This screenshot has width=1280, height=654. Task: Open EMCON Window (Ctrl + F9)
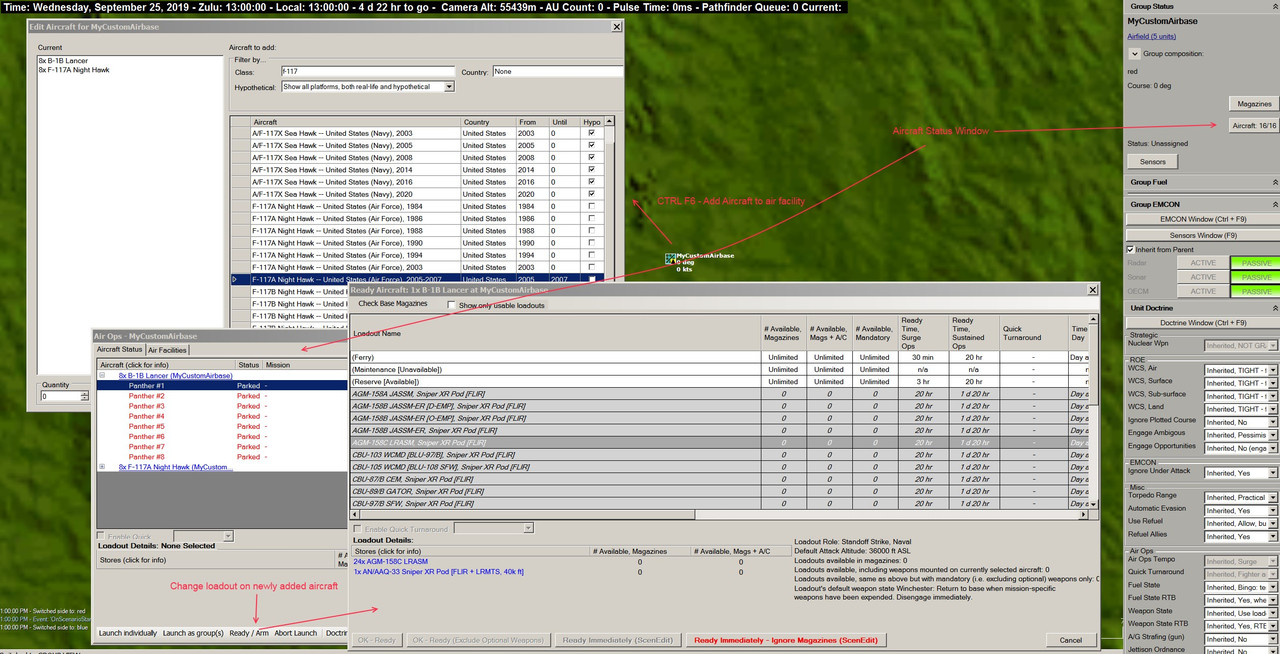coord(1203,219)
